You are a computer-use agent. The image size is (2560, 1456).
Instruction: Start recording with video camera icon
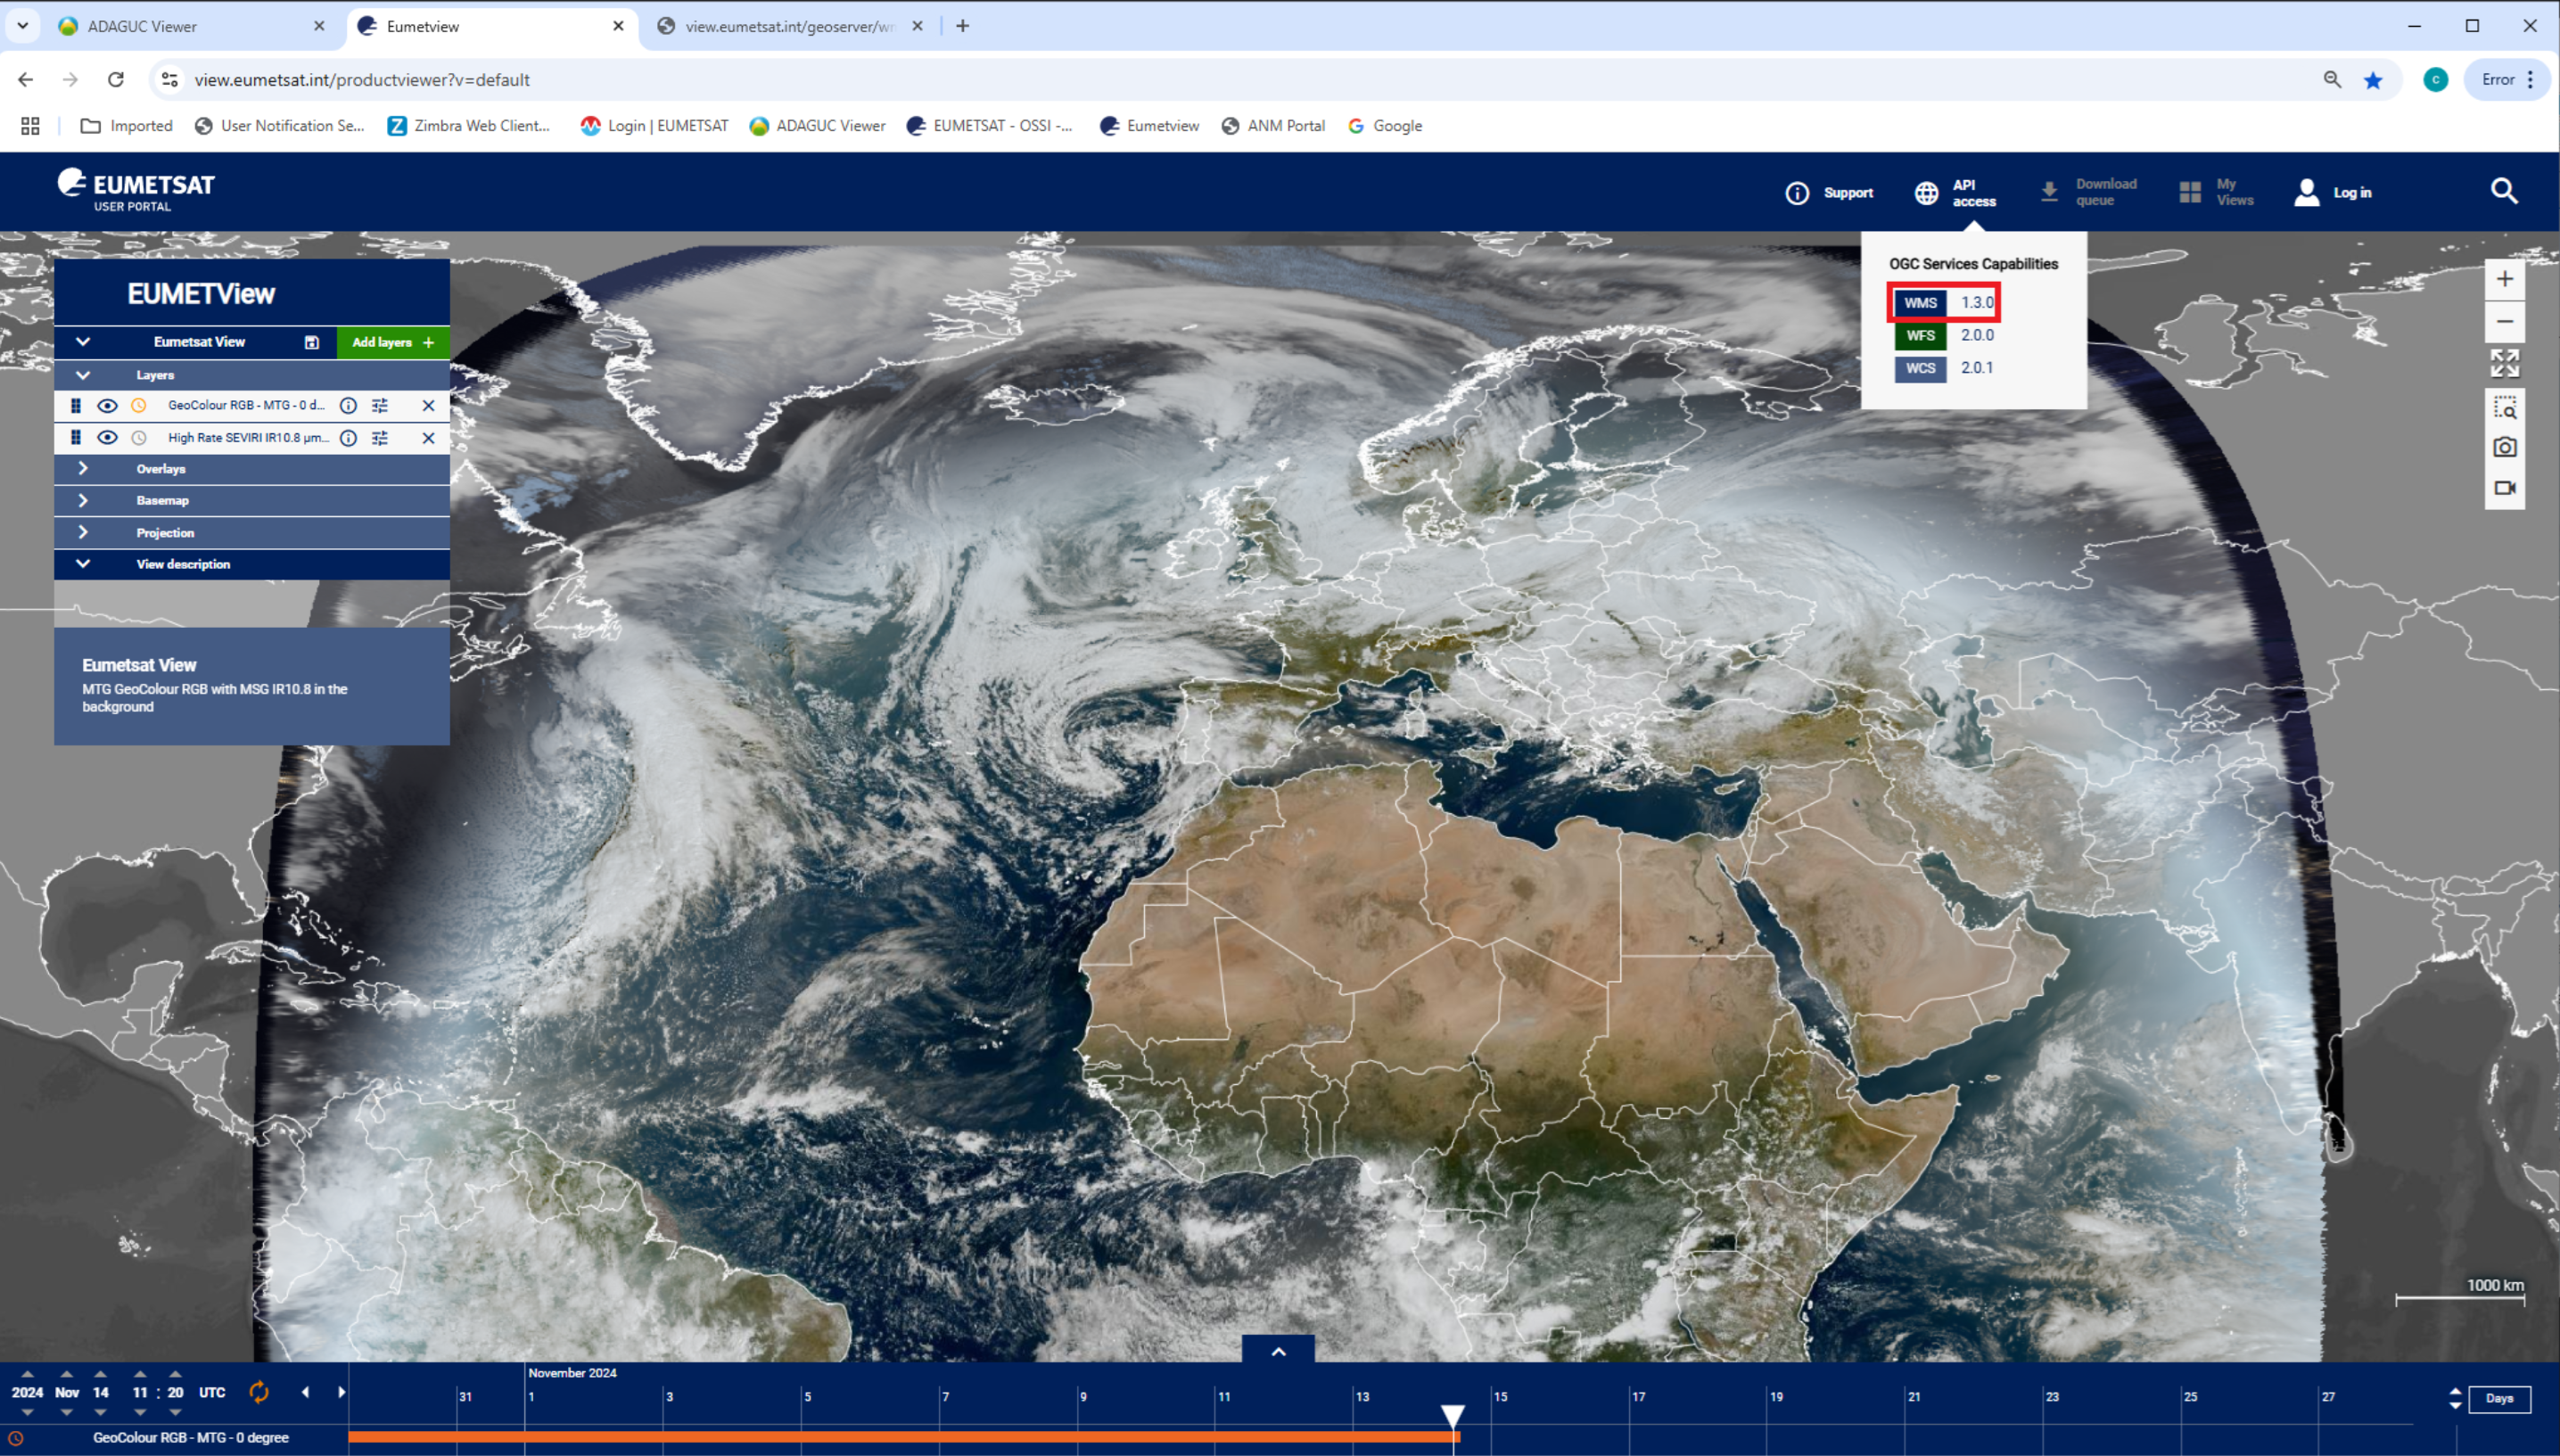coord(2505,488)
